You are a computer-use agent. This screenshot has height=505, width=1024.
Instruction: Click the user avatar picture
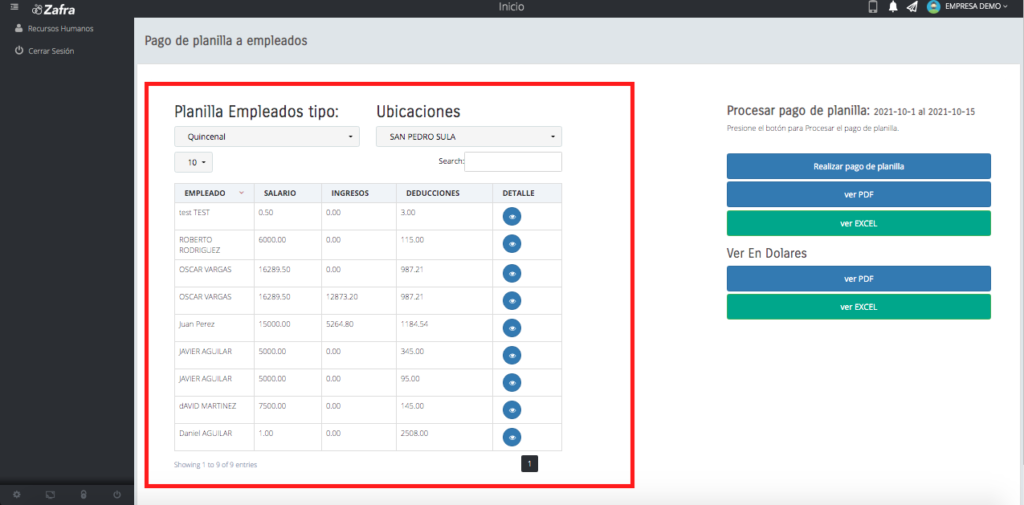click(x=933, y=7)
